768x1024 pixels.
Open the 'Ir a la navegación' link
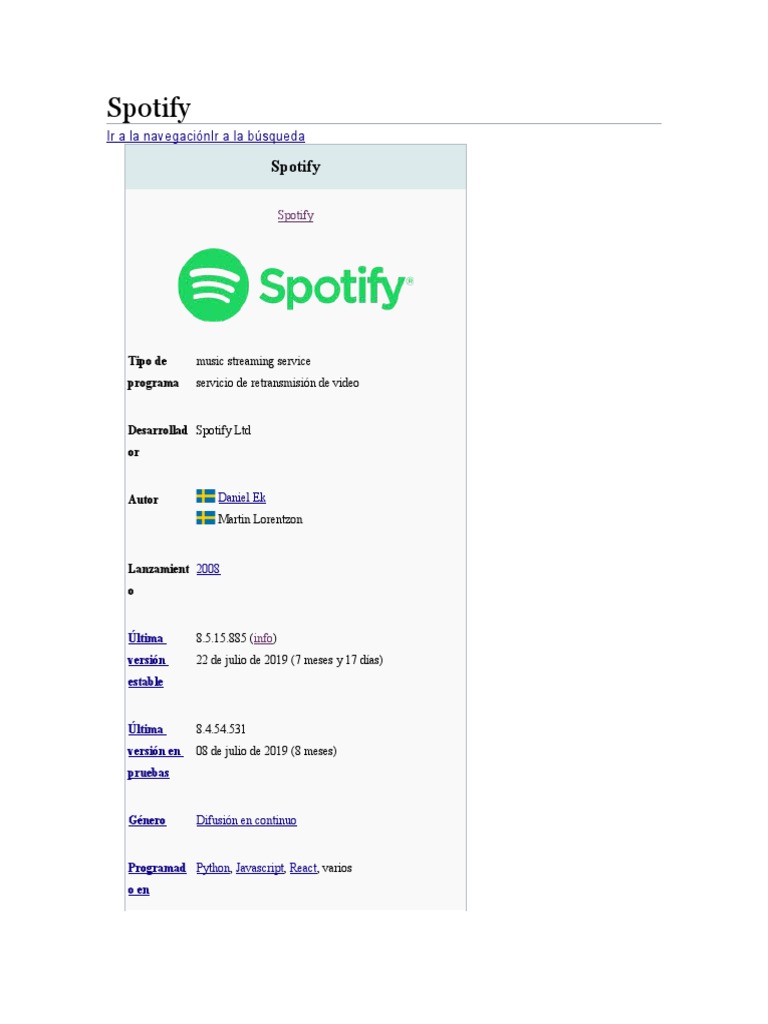(157, 136)
